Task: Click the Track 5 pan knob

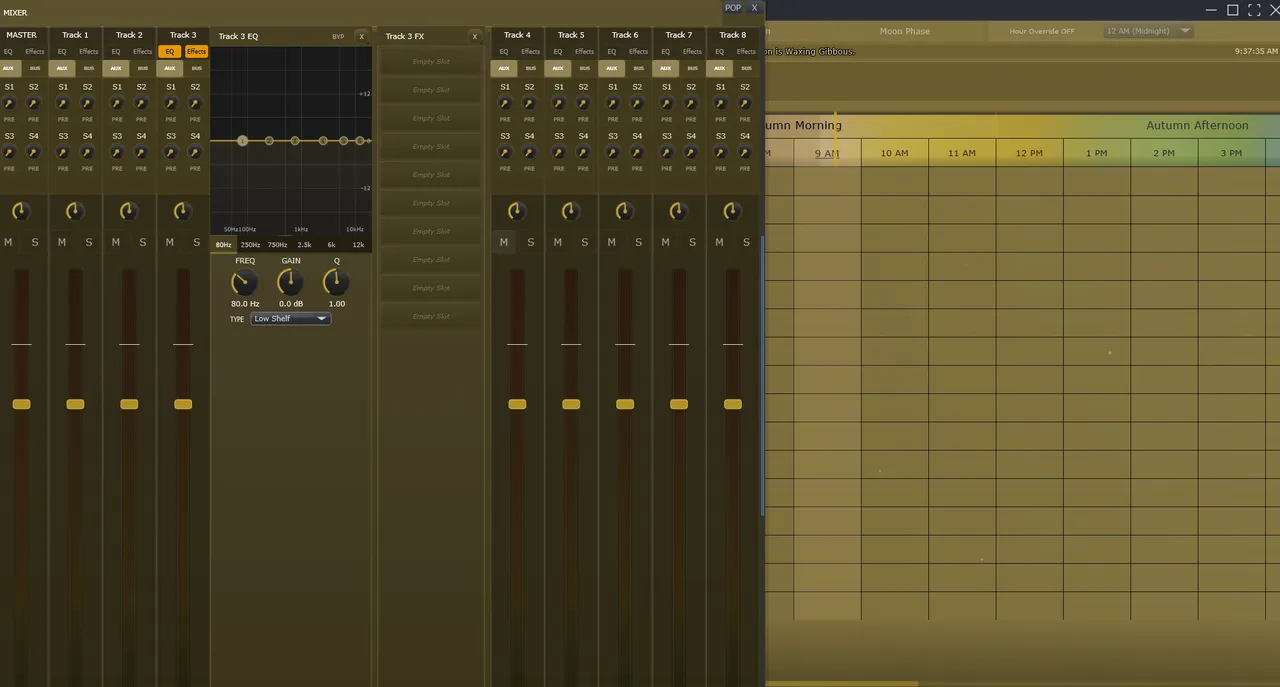Action: [x=570, y=211]
